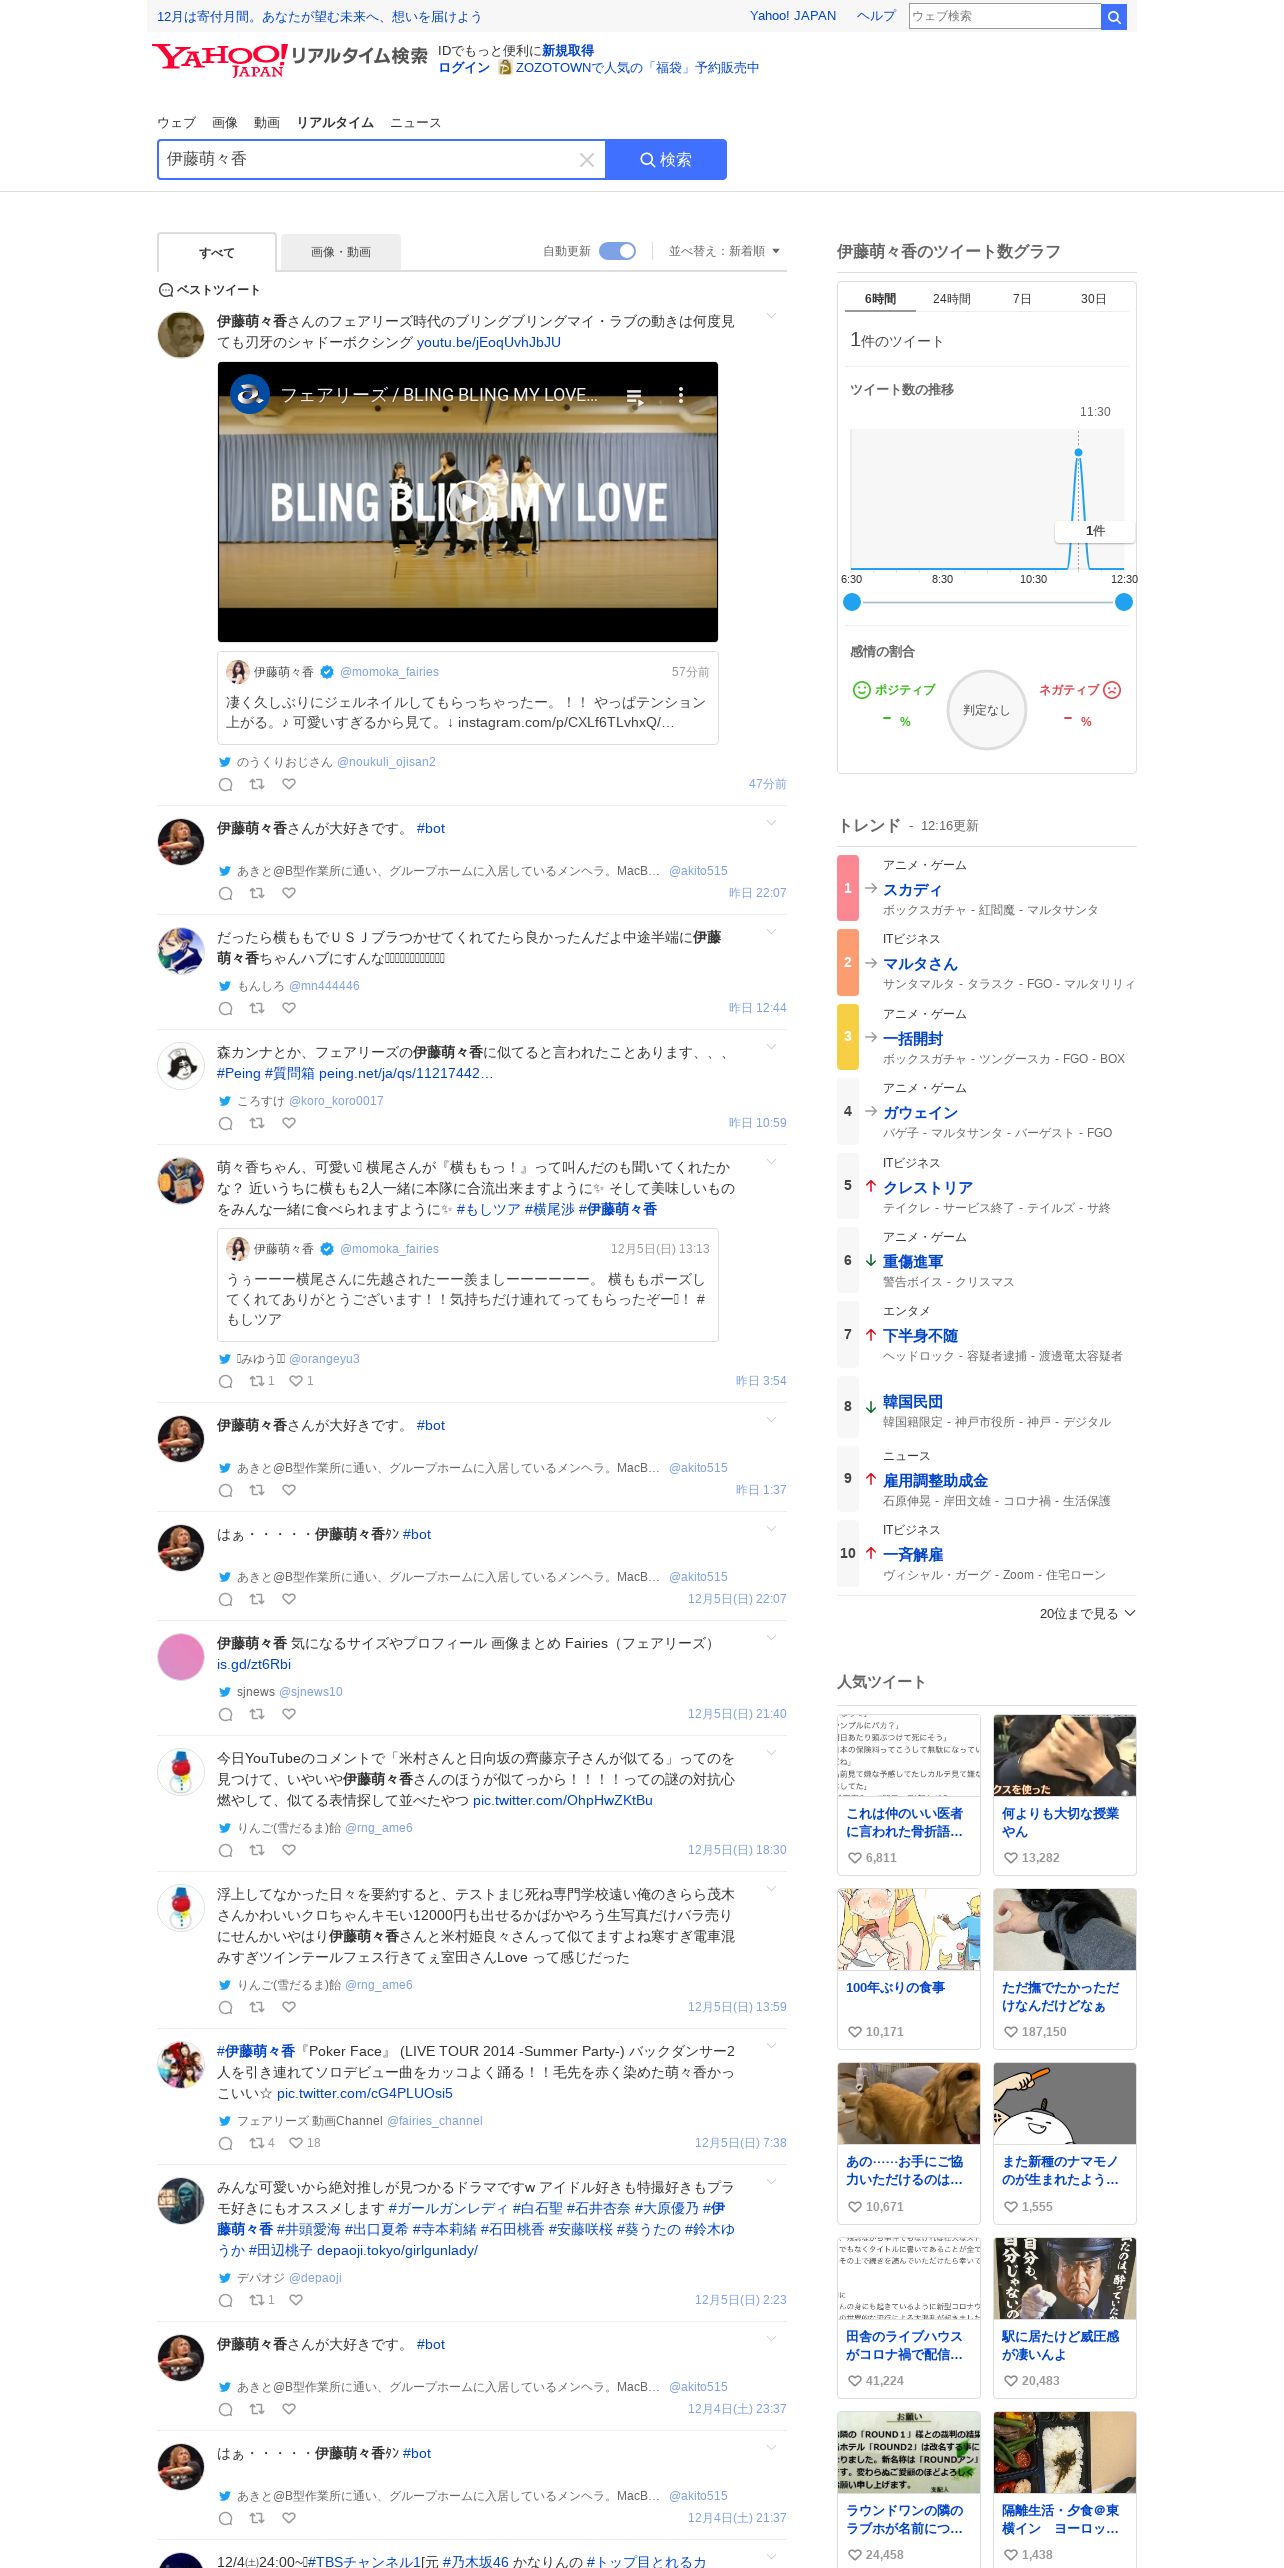The image size is (1284, 2568).
Task: Open the @momoka_fairies handle in 57分前 tweet
Action: click(389, 672)
